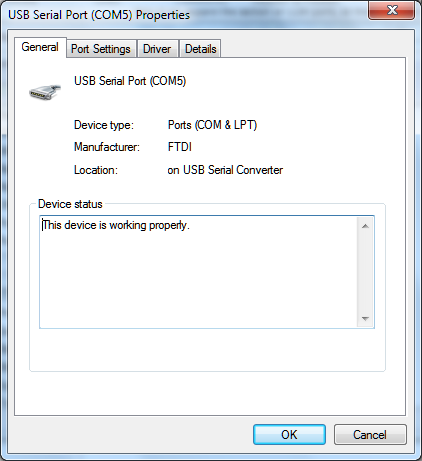Screen dimensions: 422x461
Task: Switch to the Port Settings tab
Action: coord(101,49)
